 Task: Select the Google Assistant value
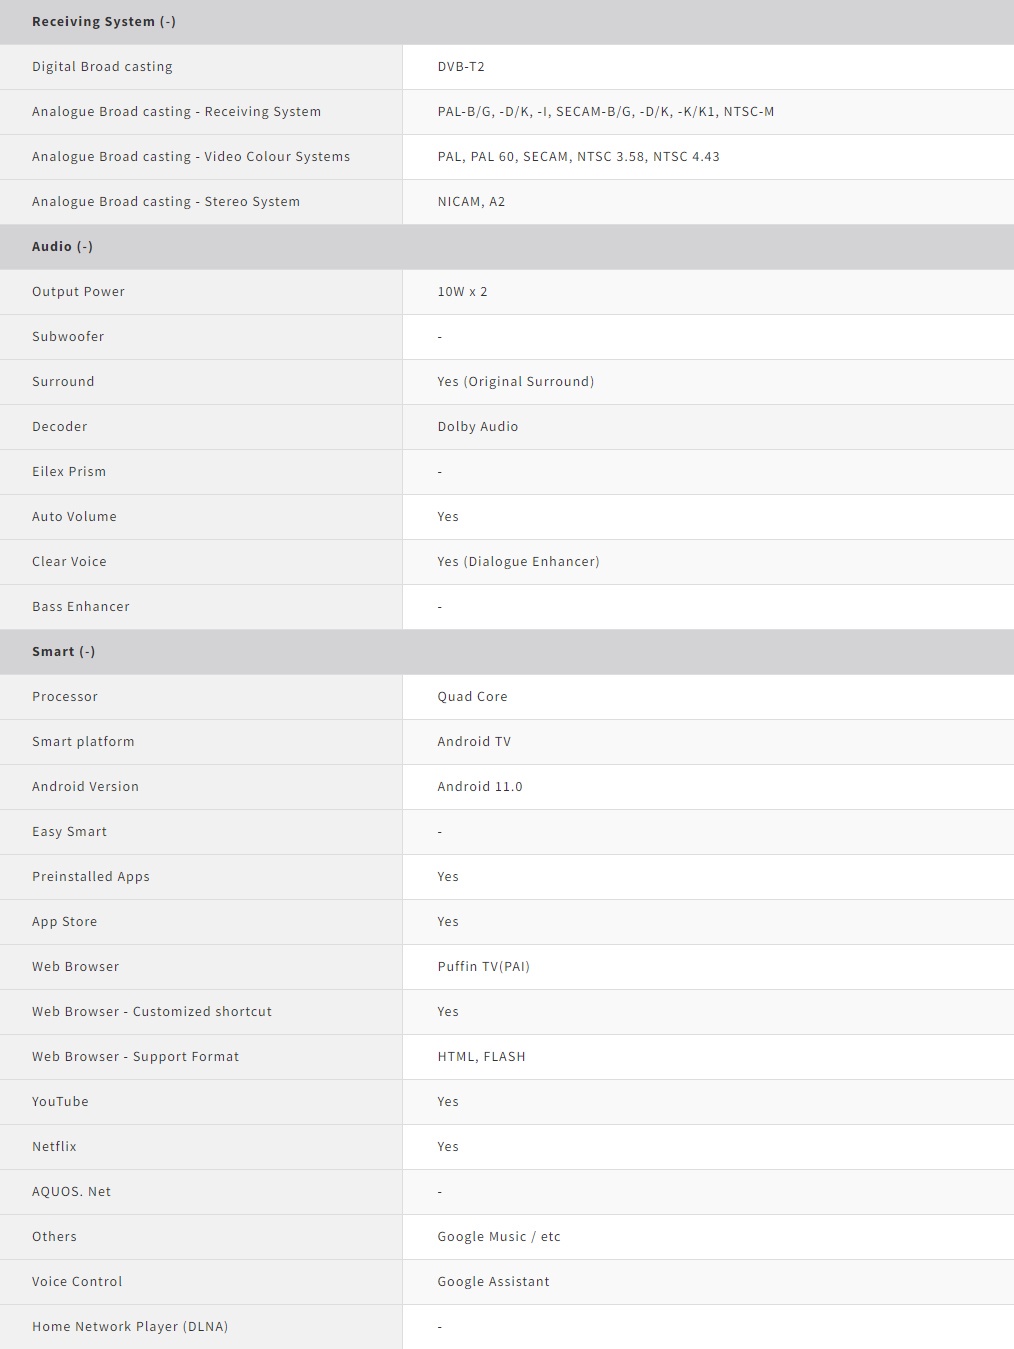pyautogui.click(x=494, y=1281)
